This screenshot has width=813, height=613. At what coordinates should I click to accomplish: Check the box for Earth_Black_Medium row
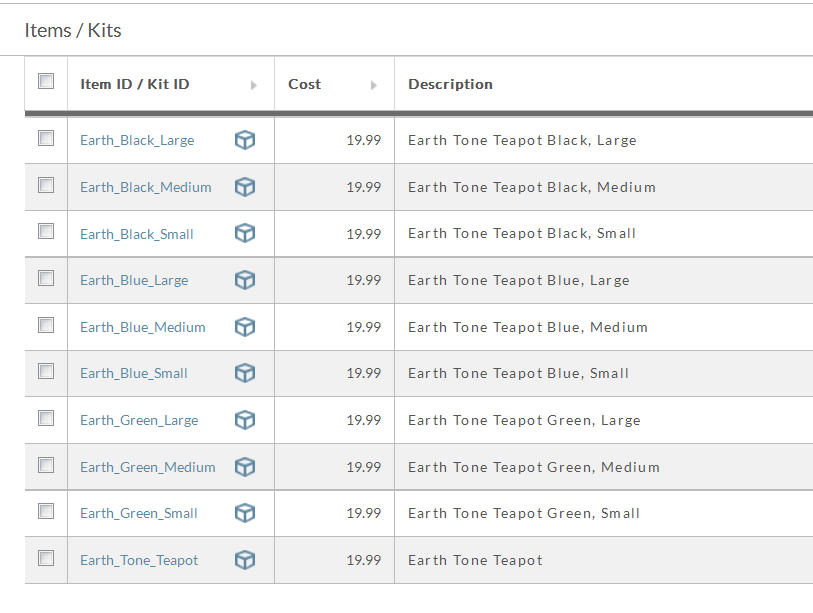tap(46, 185)
